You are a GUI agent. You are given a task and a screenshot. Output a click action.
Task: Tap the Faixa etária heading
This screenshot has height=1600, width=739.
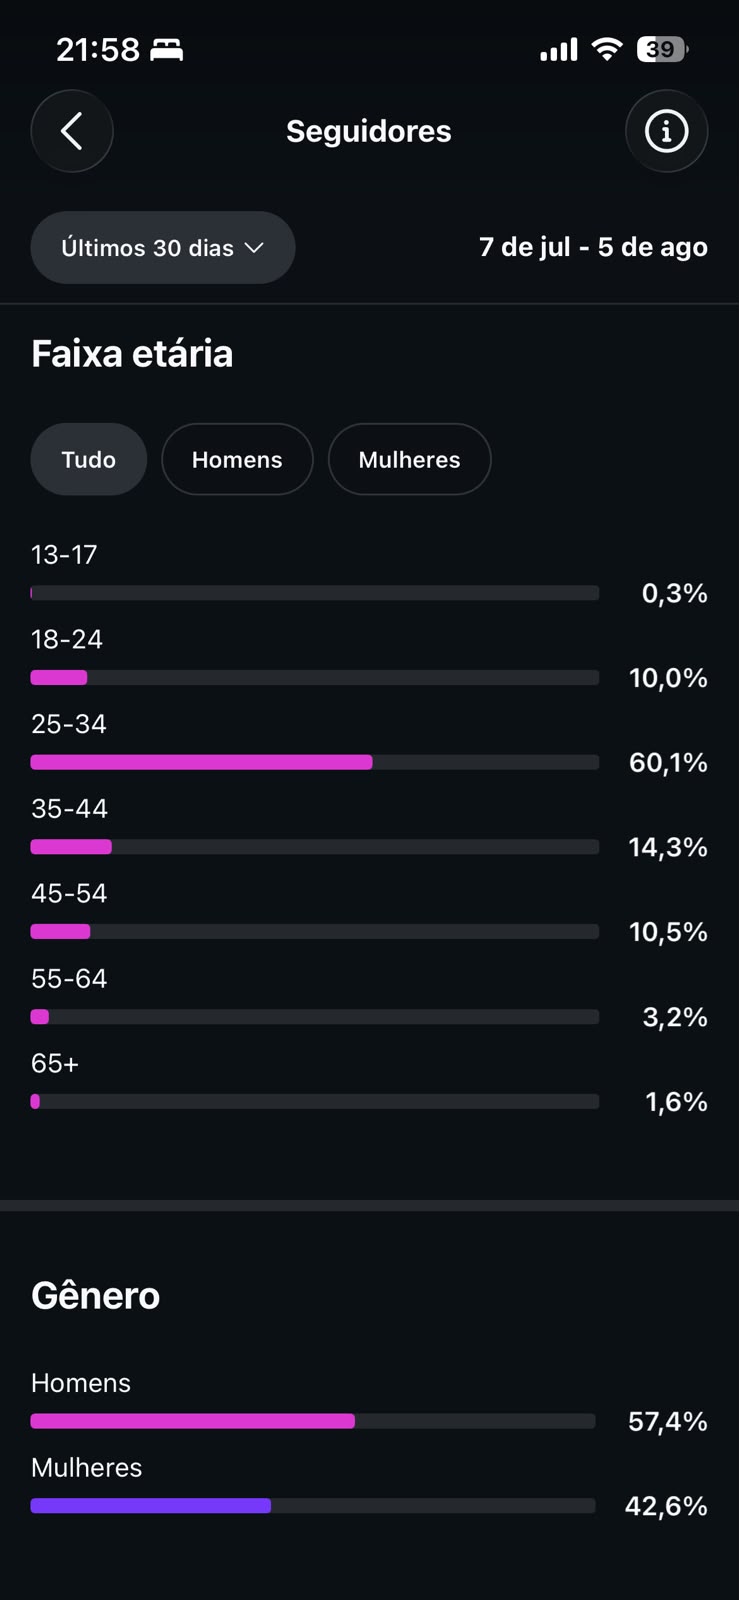pyautogui.click(x=132, y=354)
